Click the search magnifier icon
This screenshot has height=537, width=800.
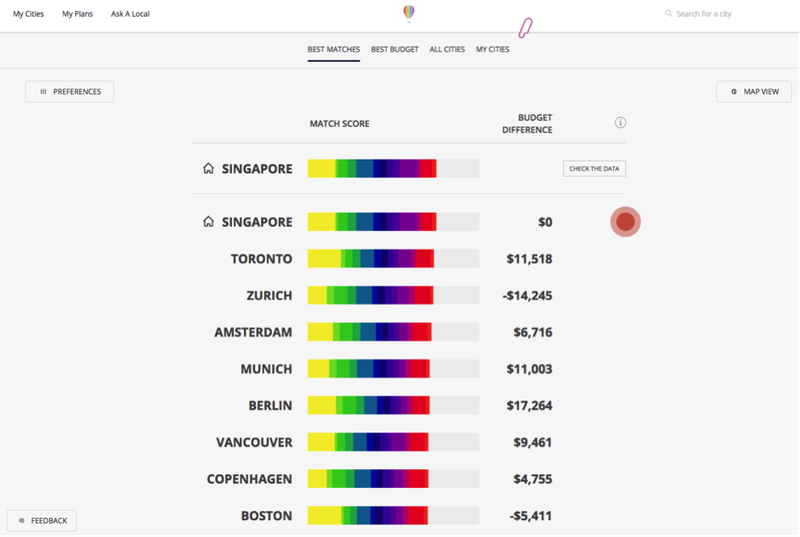[x=668, y=14]
